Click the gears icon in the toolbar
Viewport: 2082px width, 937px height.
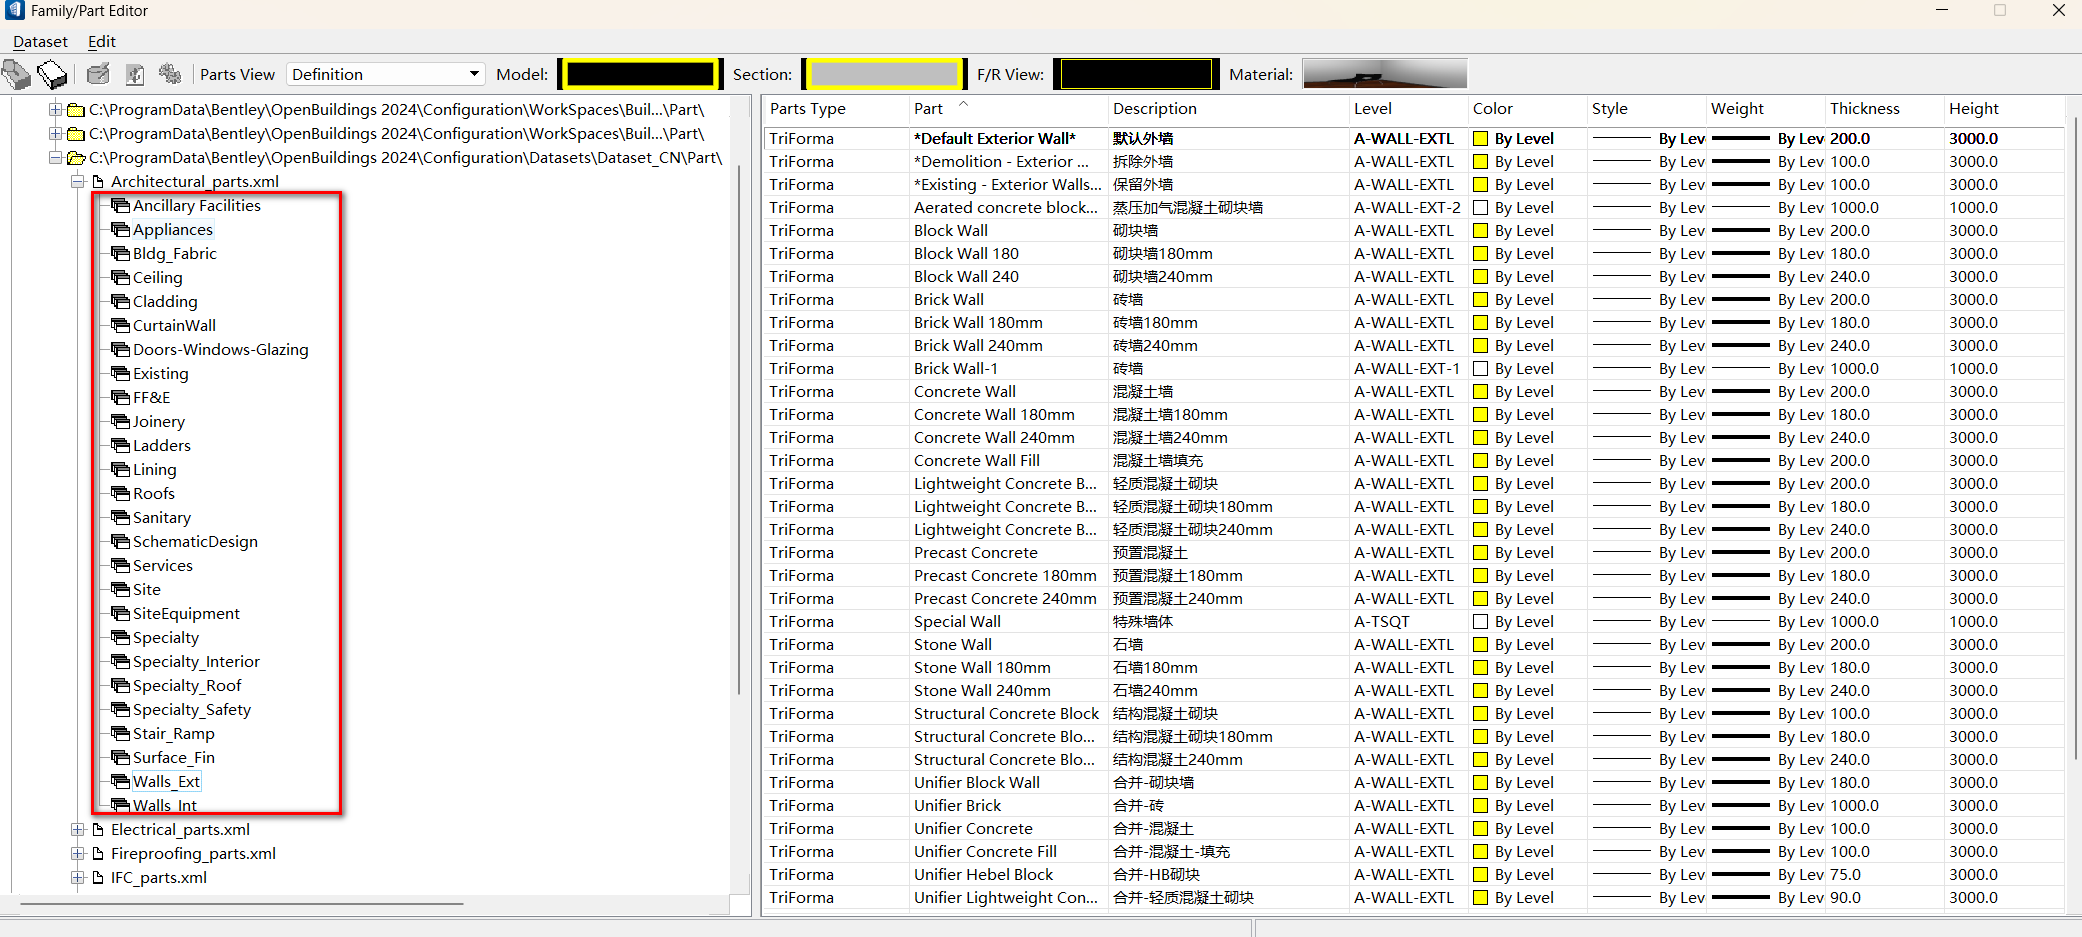[171, 74]
